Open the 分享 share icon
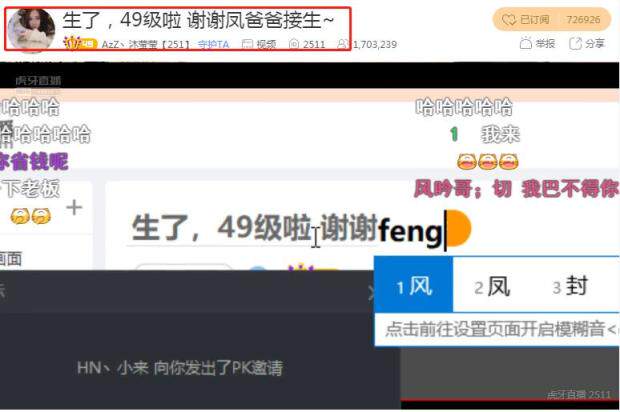 (575, 43)
